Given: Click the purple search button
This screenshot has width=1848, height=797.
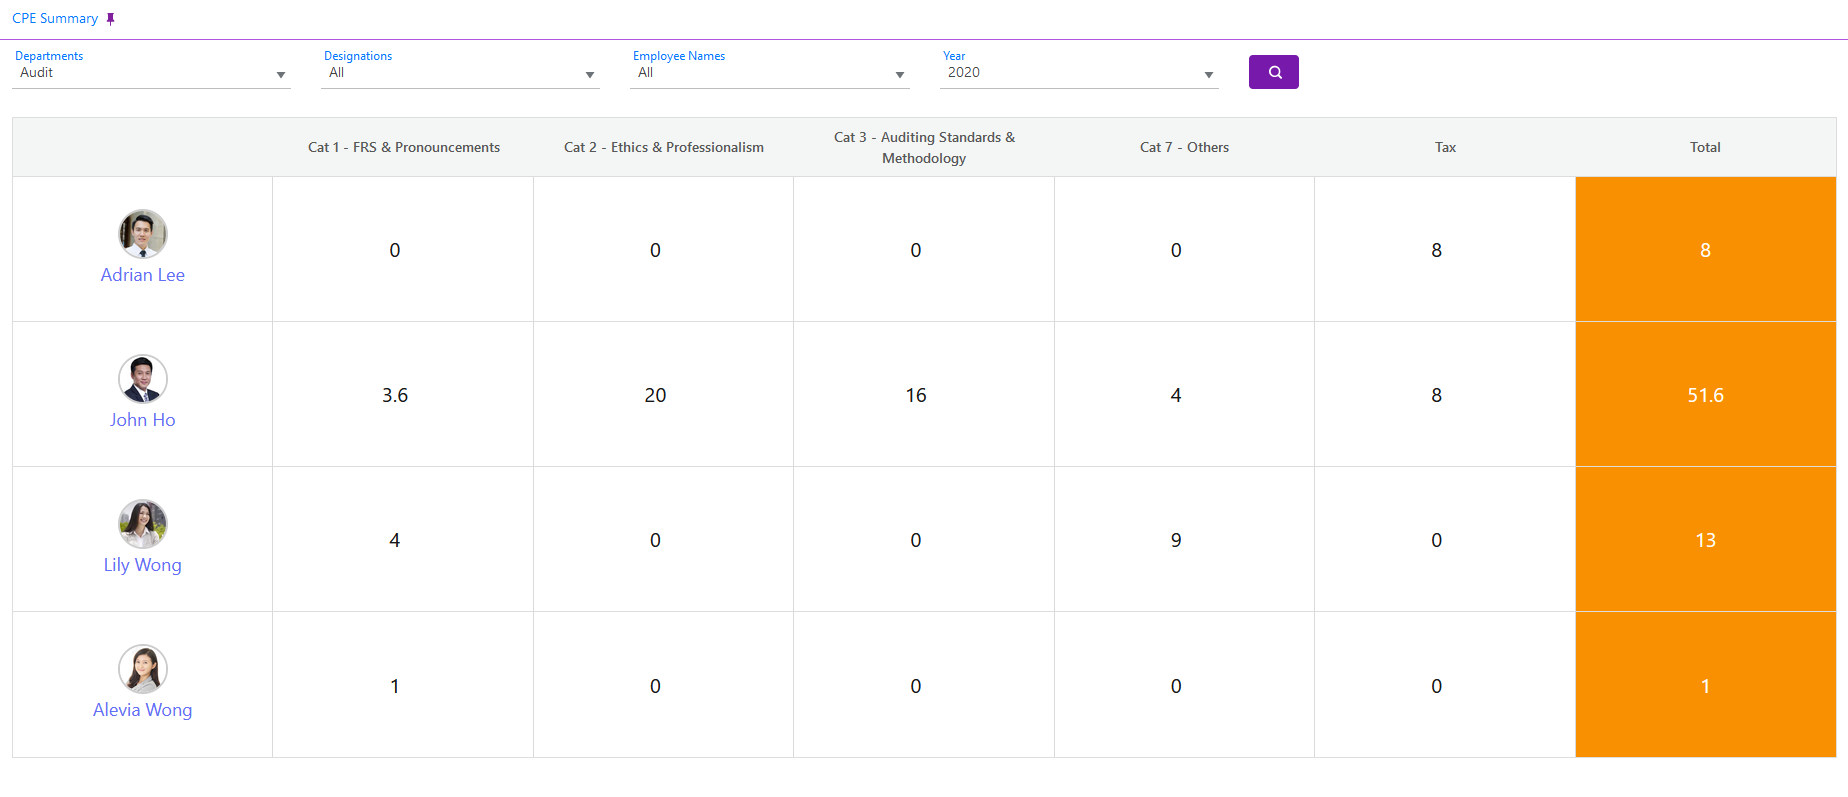Looking at the screenshot, I should pyautogui.click(x=1273, y=72).
